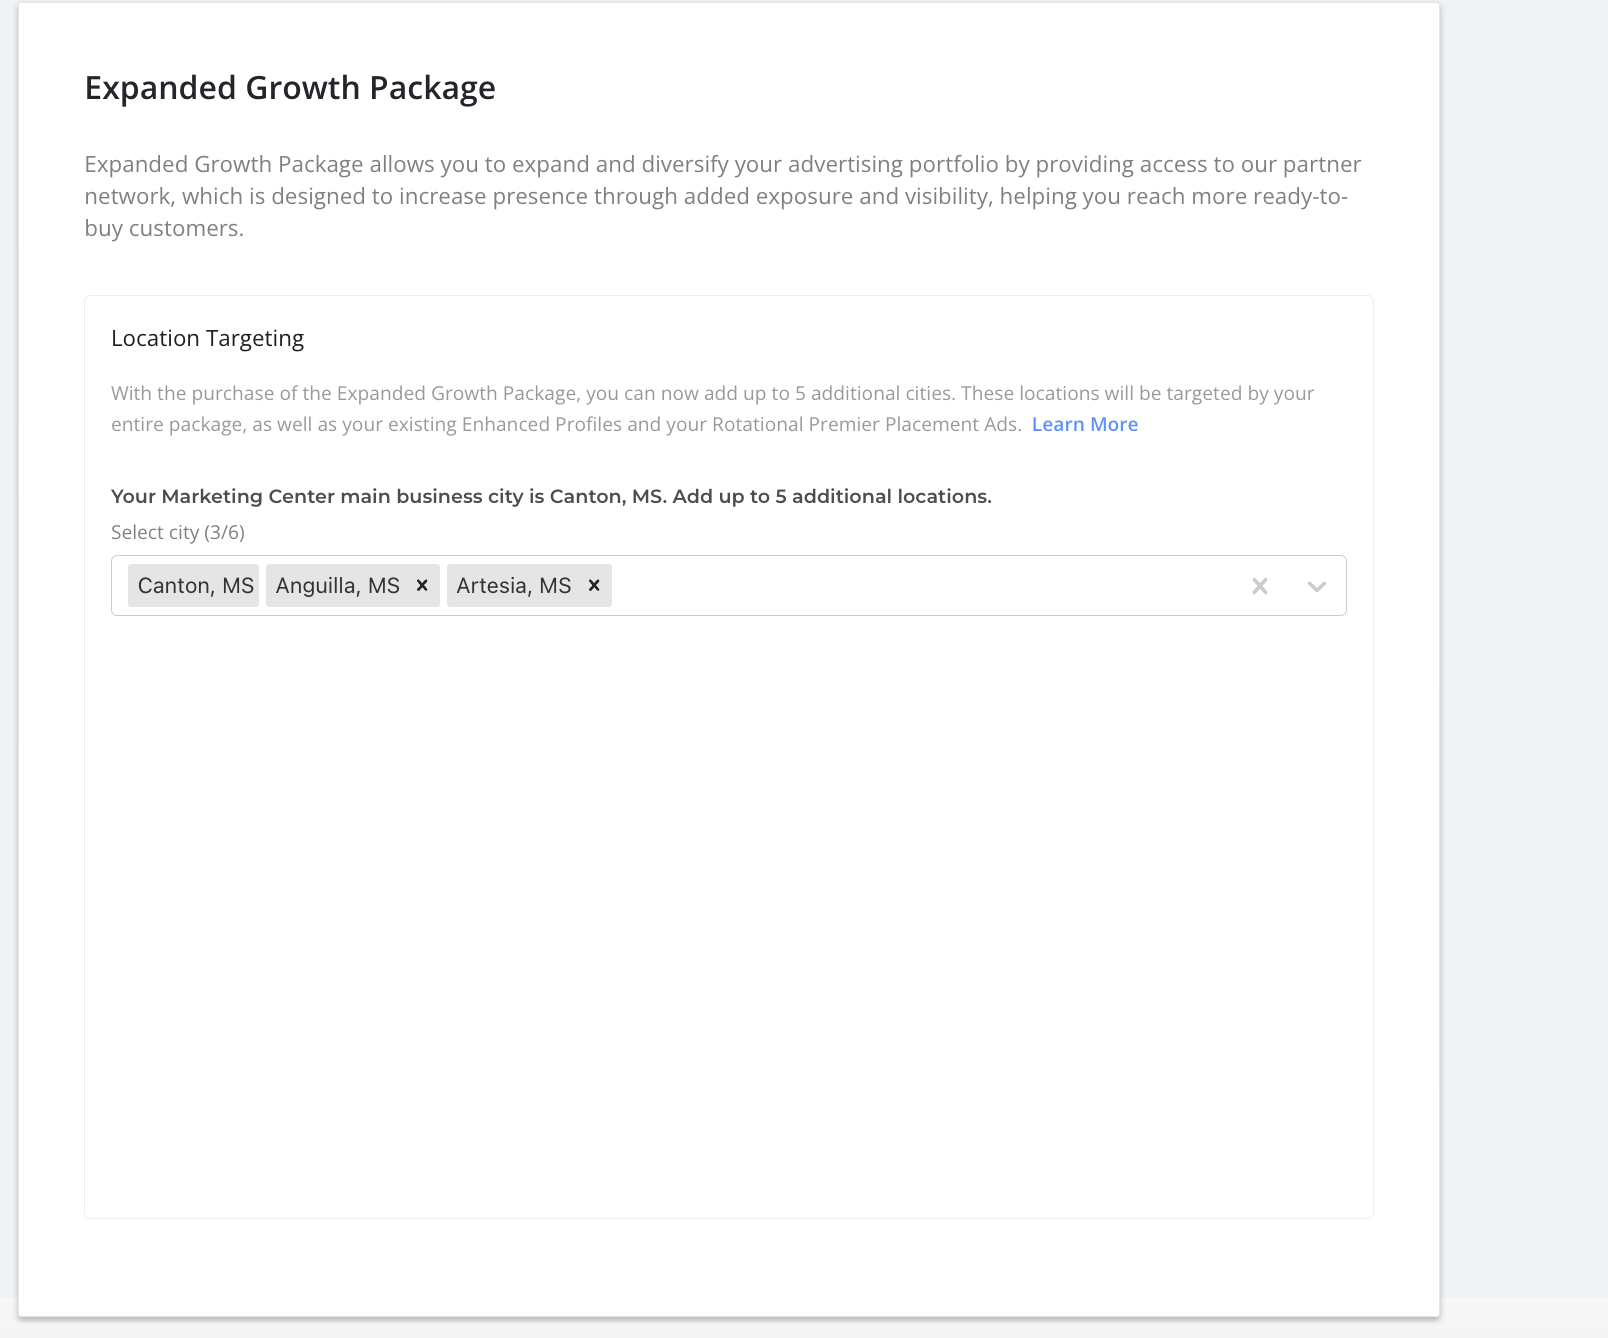Remove the Artesia, MS city tag

(594, 585)
